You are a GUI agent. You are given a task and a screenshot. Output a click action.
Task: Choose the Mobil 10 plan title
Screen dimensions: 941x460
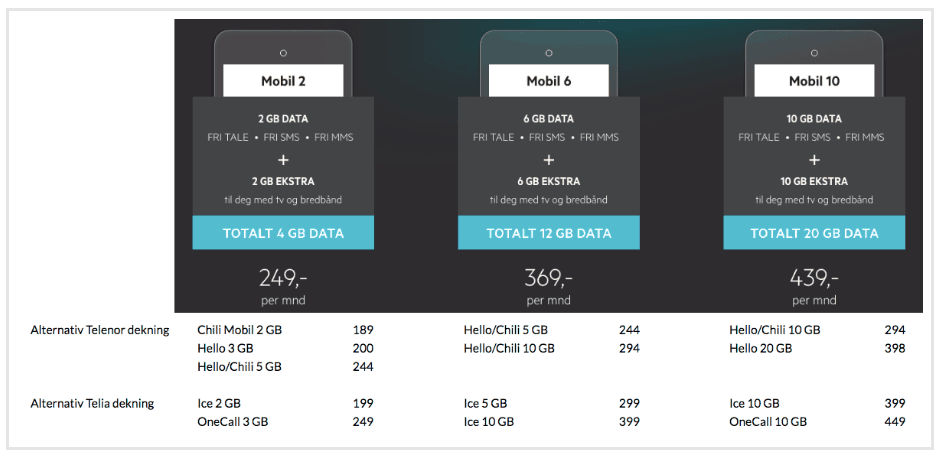[814, 81]
